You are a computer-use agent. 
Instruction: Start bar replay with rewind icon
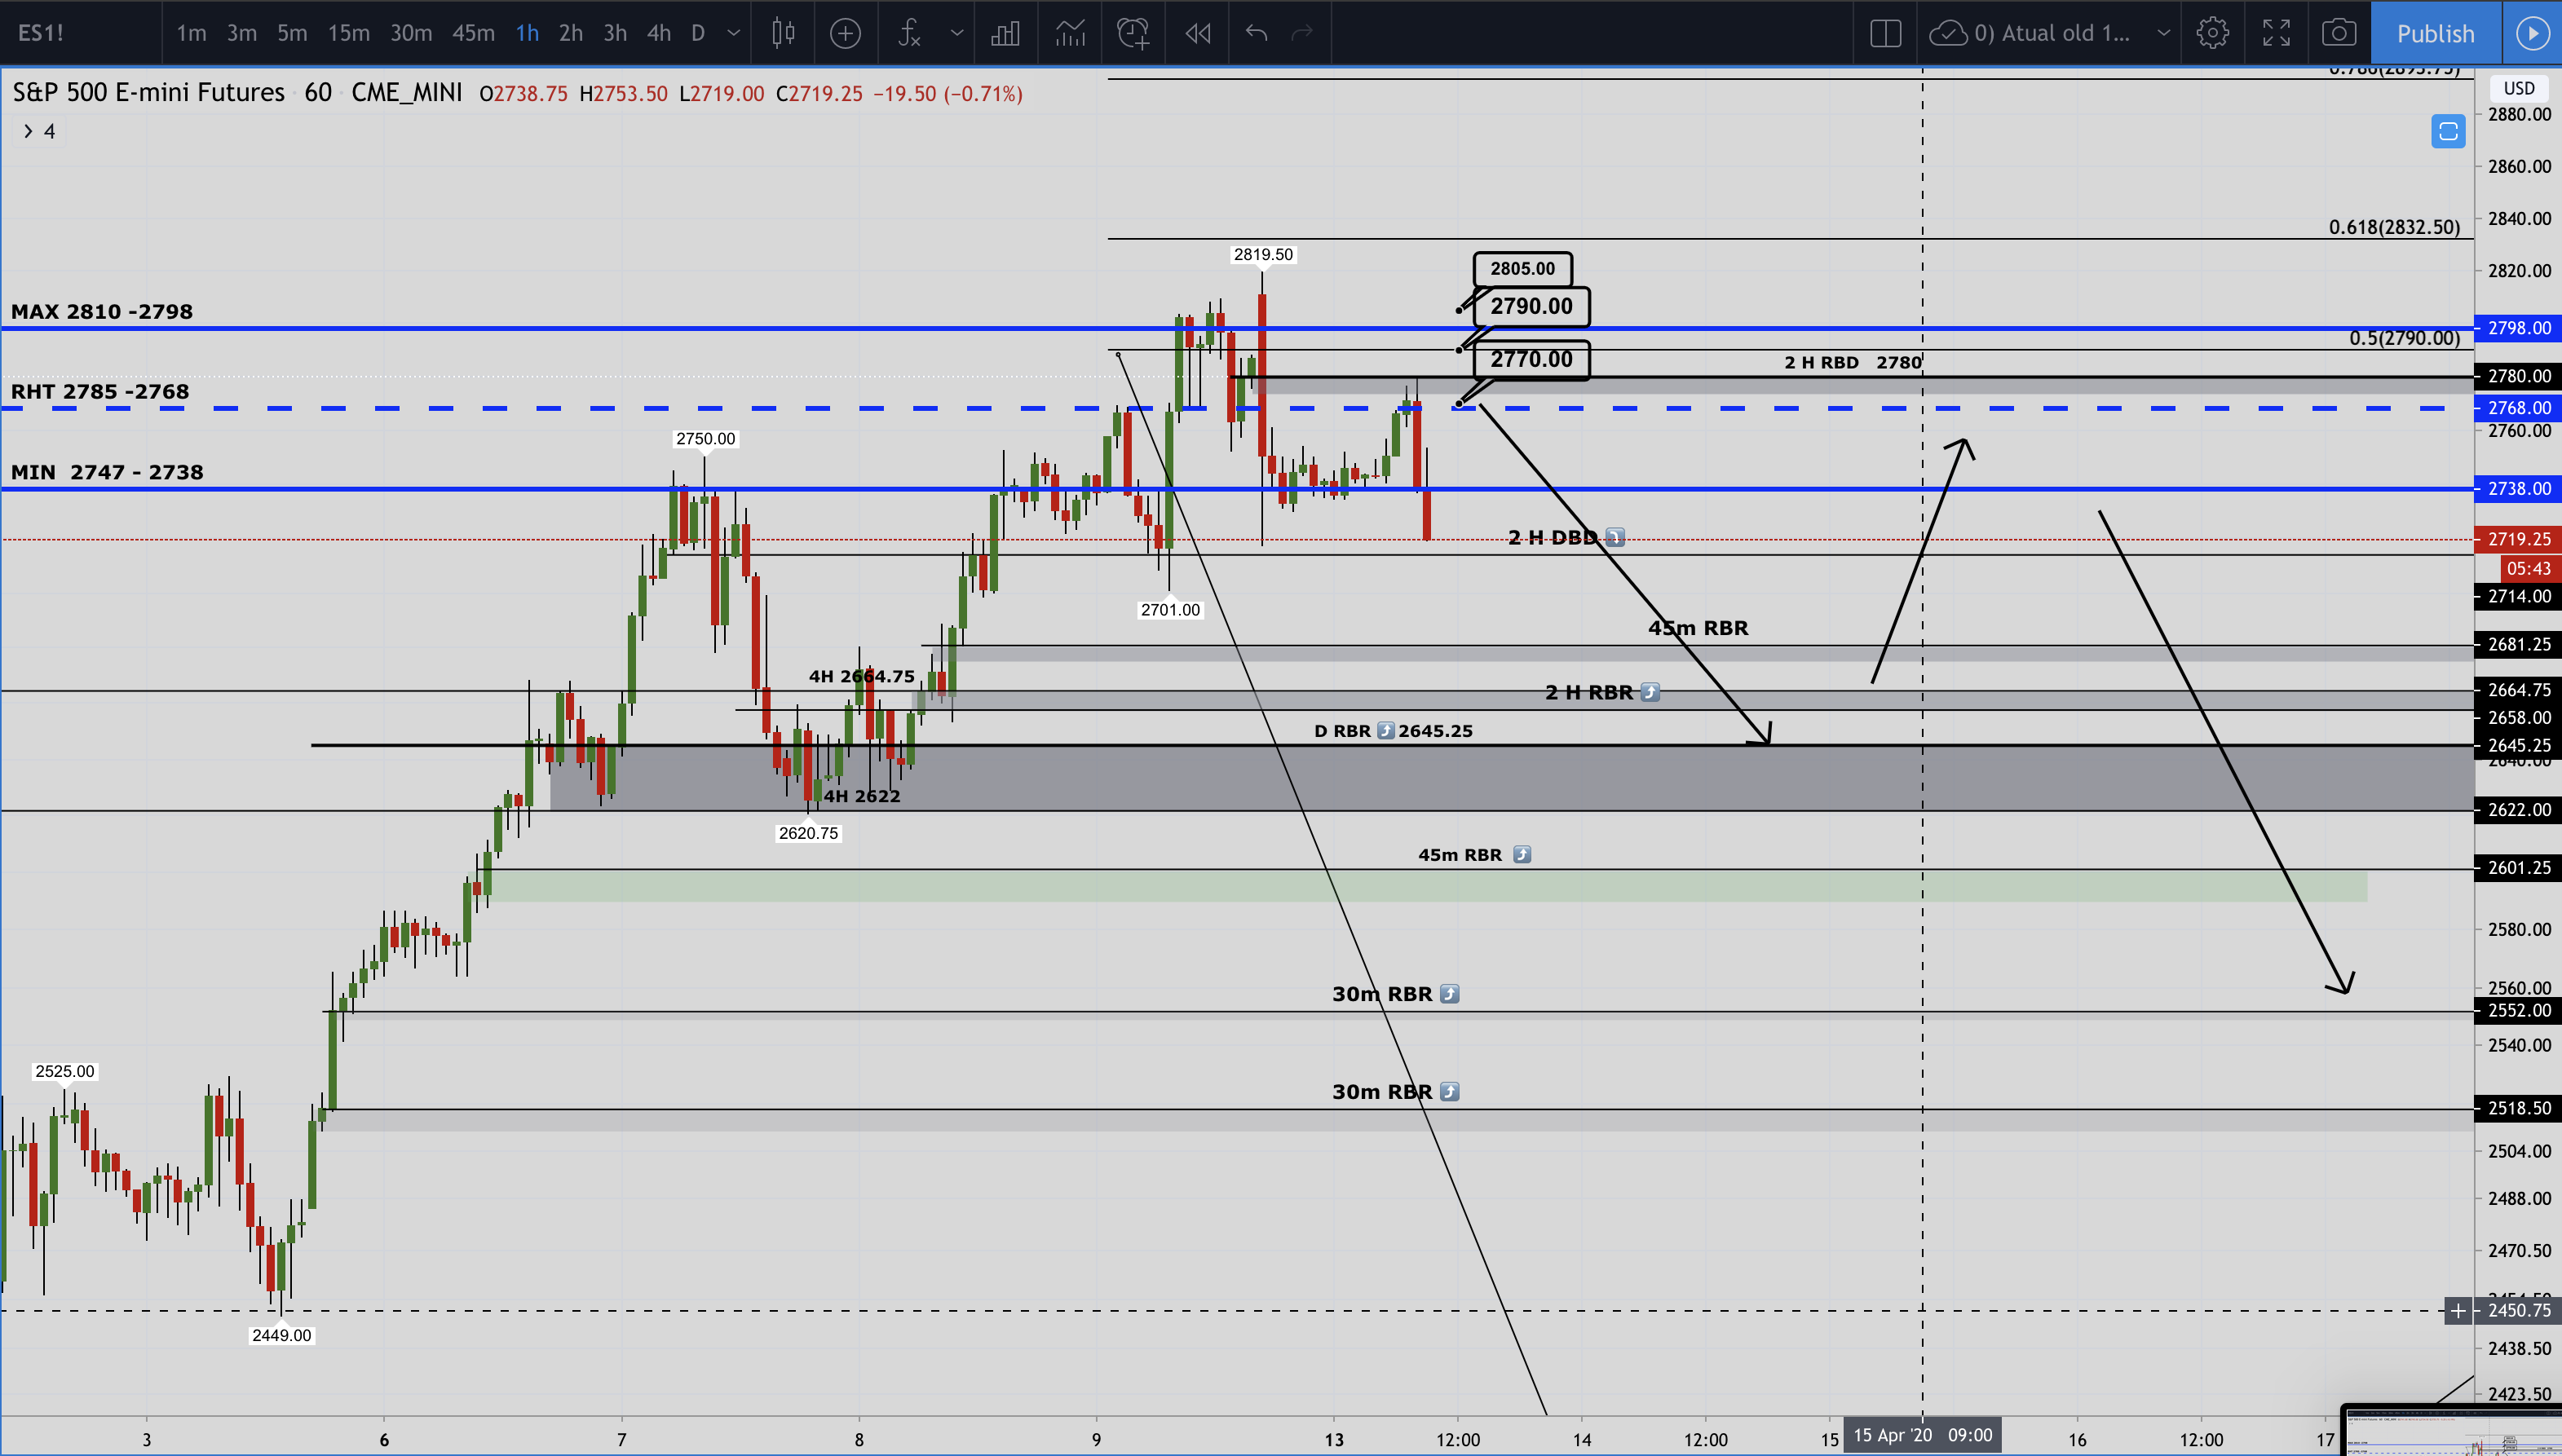[x=1197, y=33]
